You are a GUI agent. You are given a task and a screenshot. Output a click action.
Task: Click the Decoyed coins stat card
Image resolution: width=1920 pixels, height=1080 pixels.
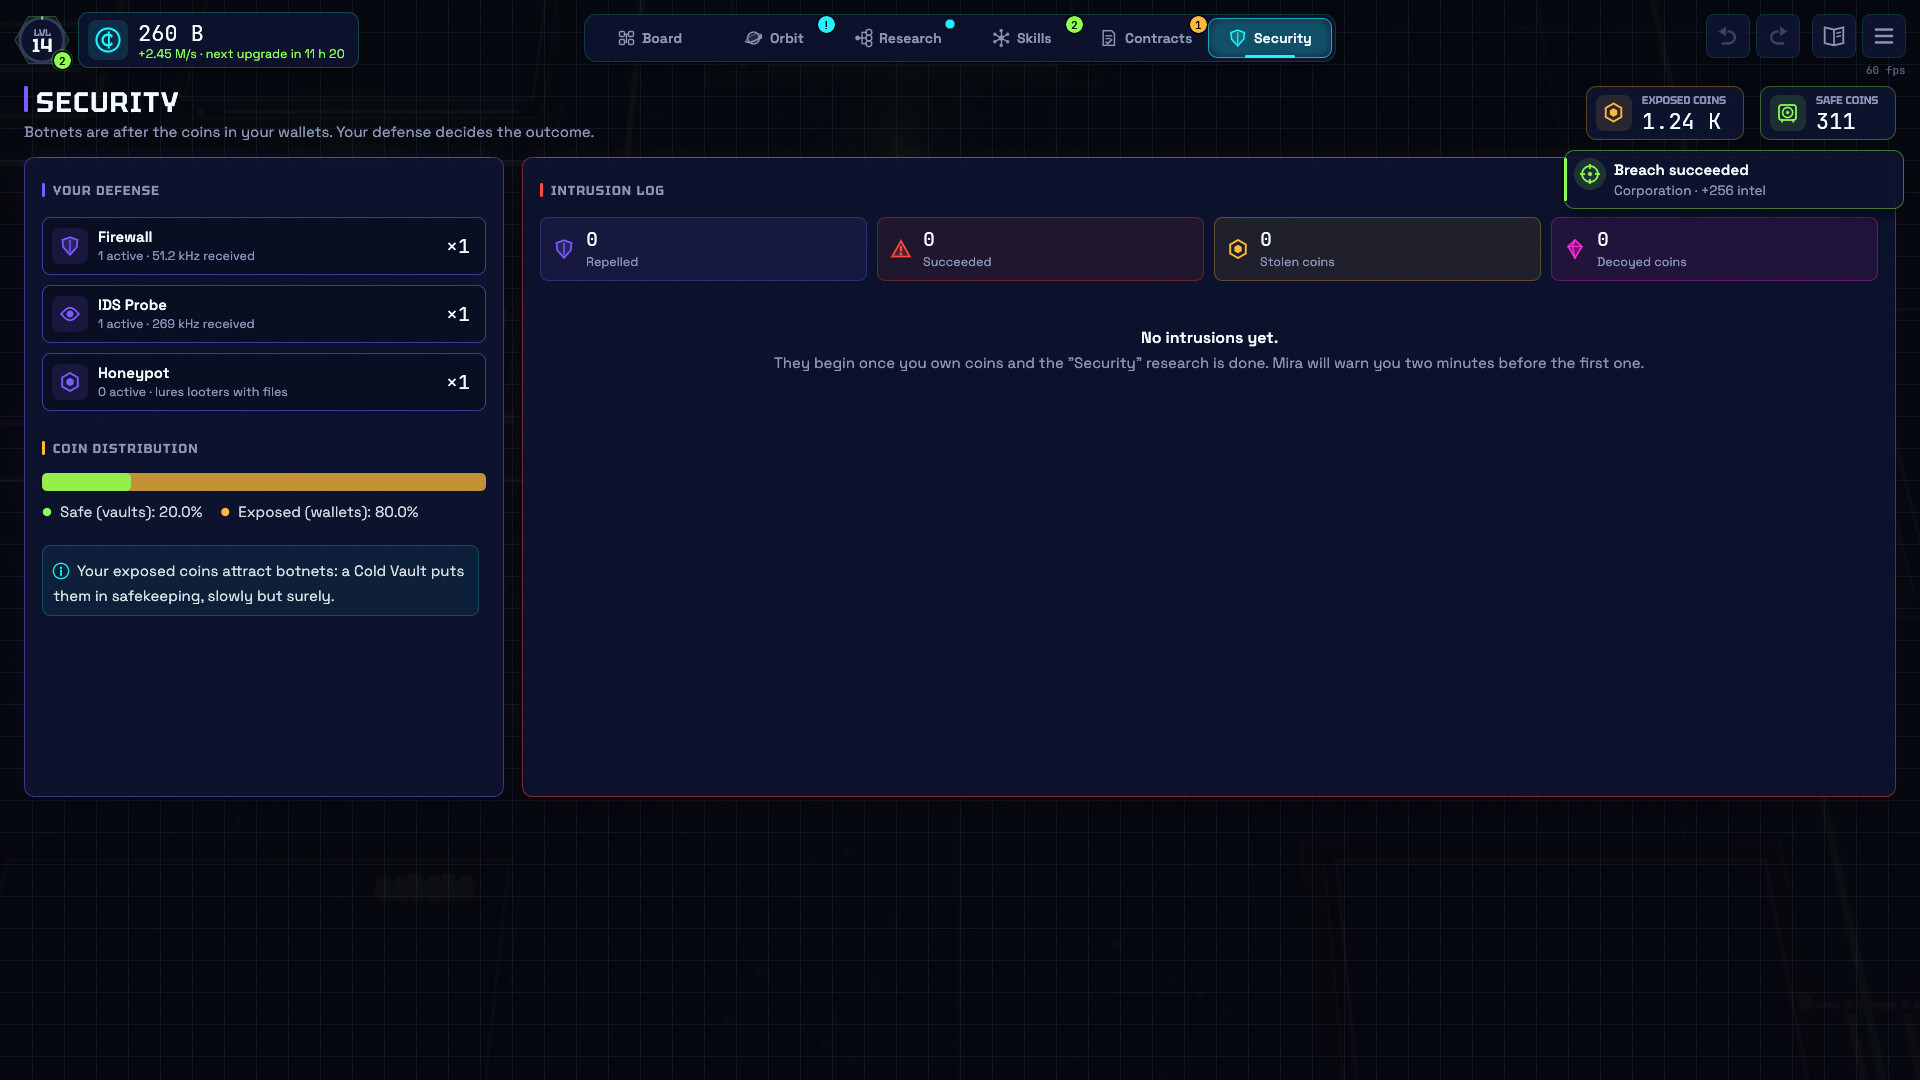[1714, 249]
